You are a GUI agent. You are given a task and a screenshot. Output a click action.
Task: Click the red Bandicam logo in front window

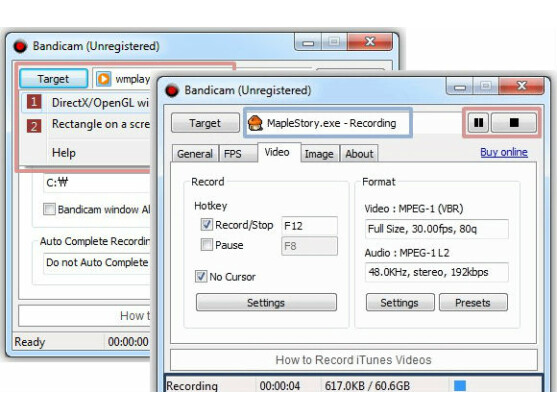172,91
